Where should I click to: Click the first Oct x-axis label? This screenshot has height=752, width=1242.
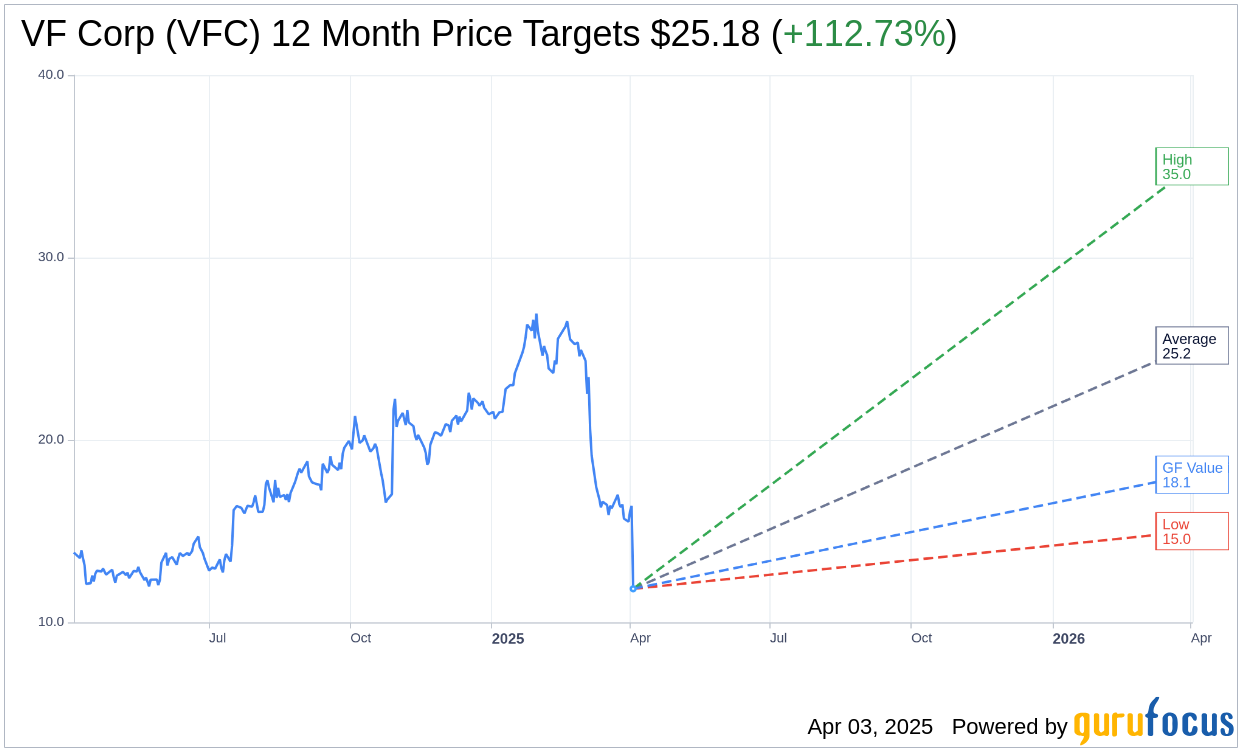click(x=360, y=638)
